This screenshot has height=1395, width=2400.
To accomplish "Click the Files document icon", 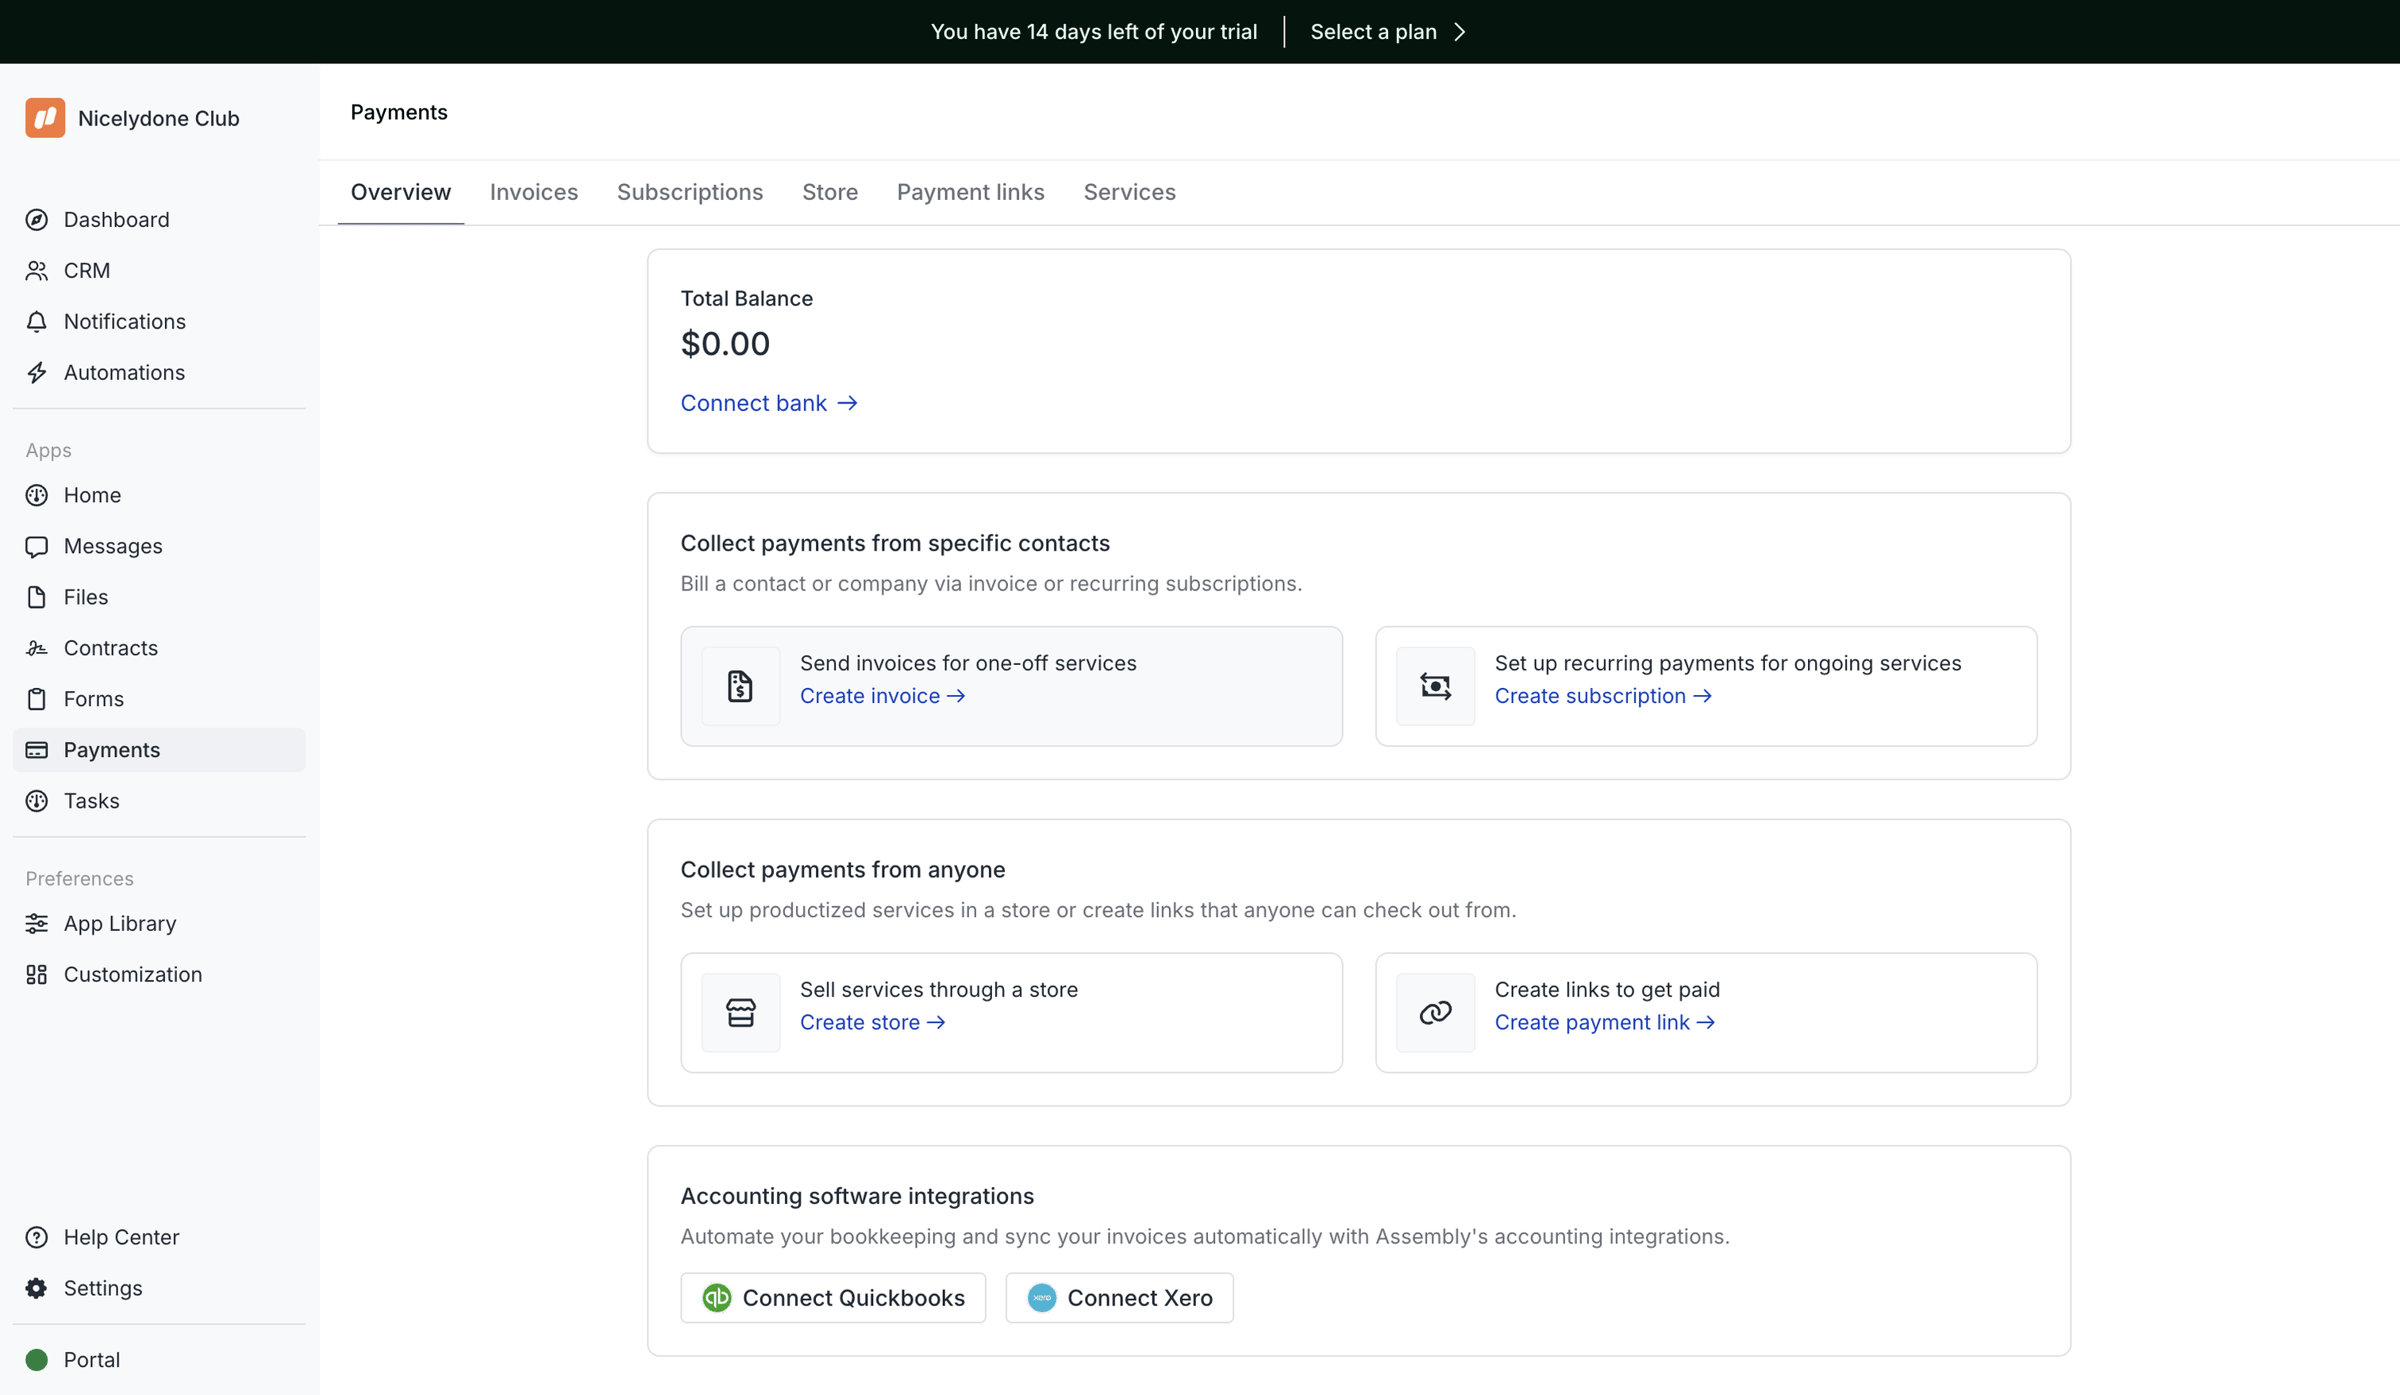I will tap(37, 598).
